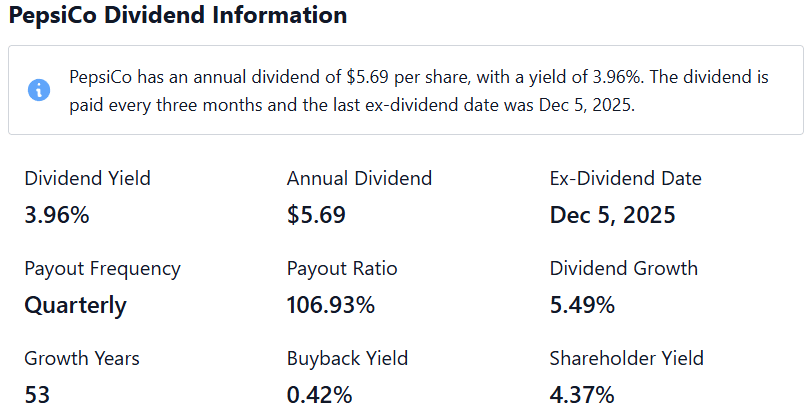Click the PepsiCo Dividend Information heading
Viewport: 807px width, 415px height.
click(x=178, y=15)
